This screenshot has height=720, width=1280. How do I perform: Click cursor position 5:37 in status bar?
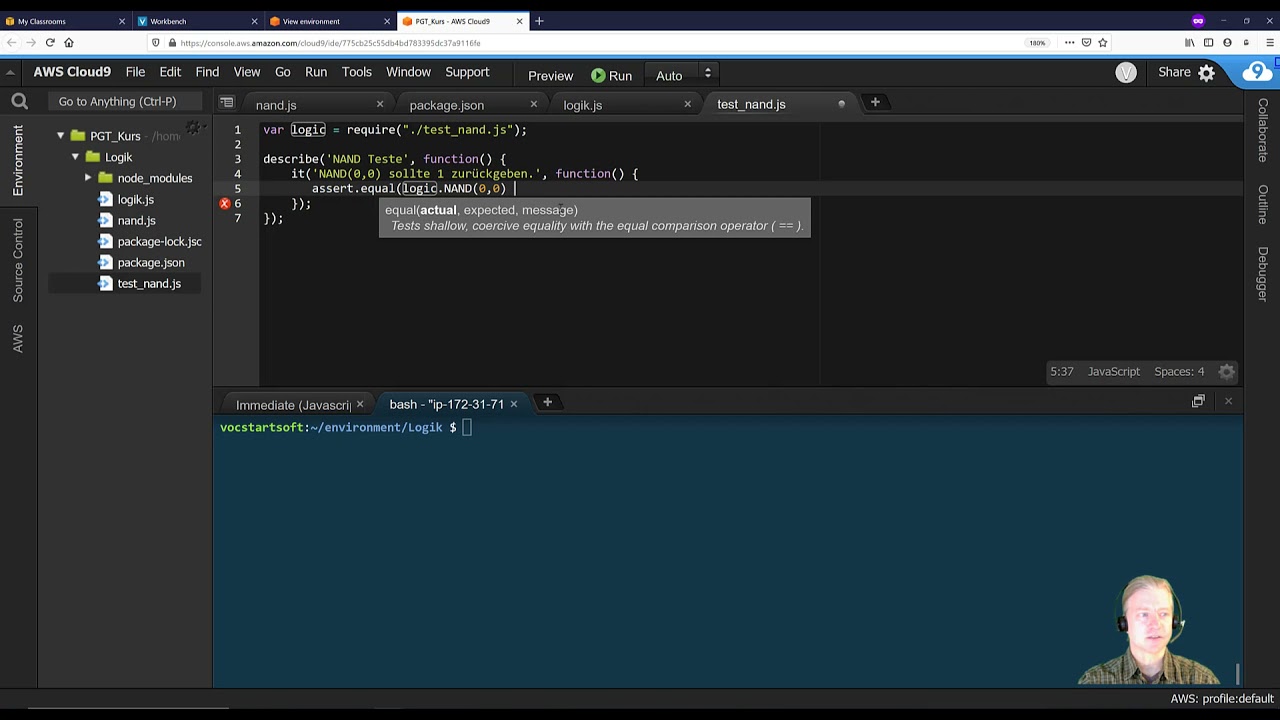(1061, 371)
